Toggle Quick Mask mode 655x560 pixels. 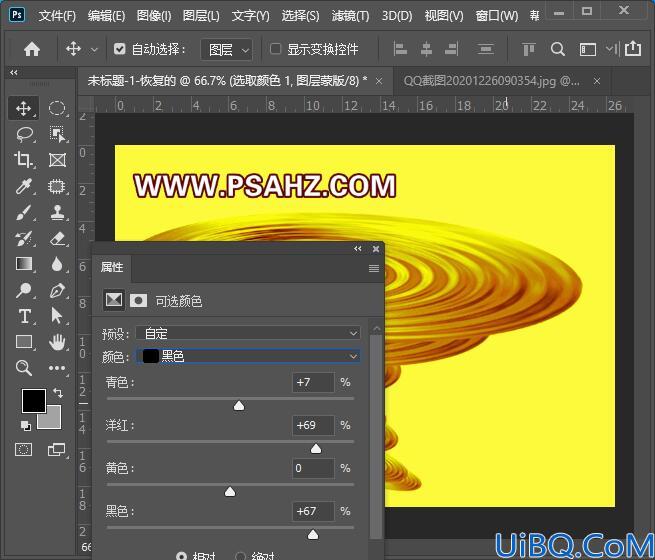(23, 450)
